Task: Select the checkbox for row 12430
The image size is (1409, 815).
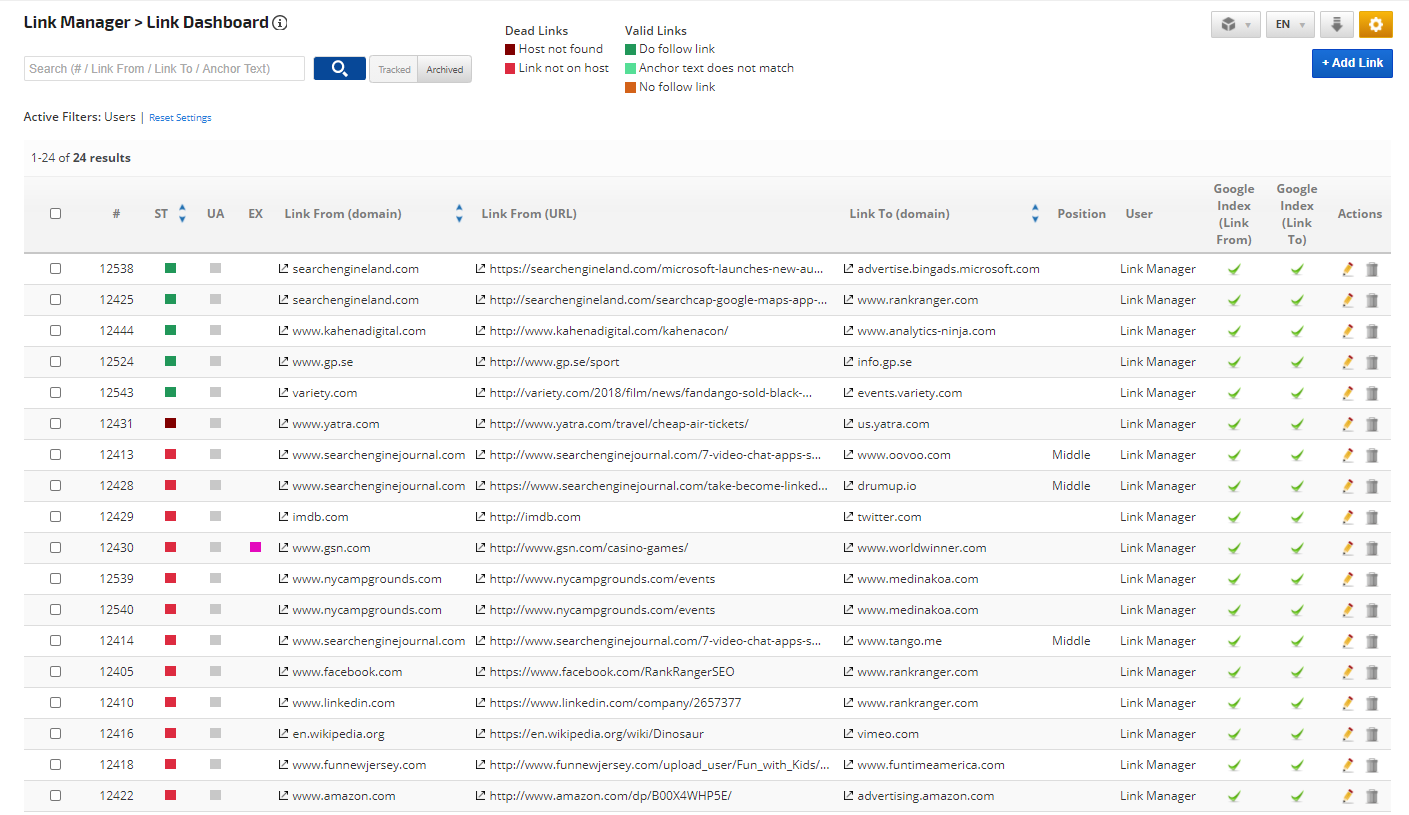Action: point(55,548)
